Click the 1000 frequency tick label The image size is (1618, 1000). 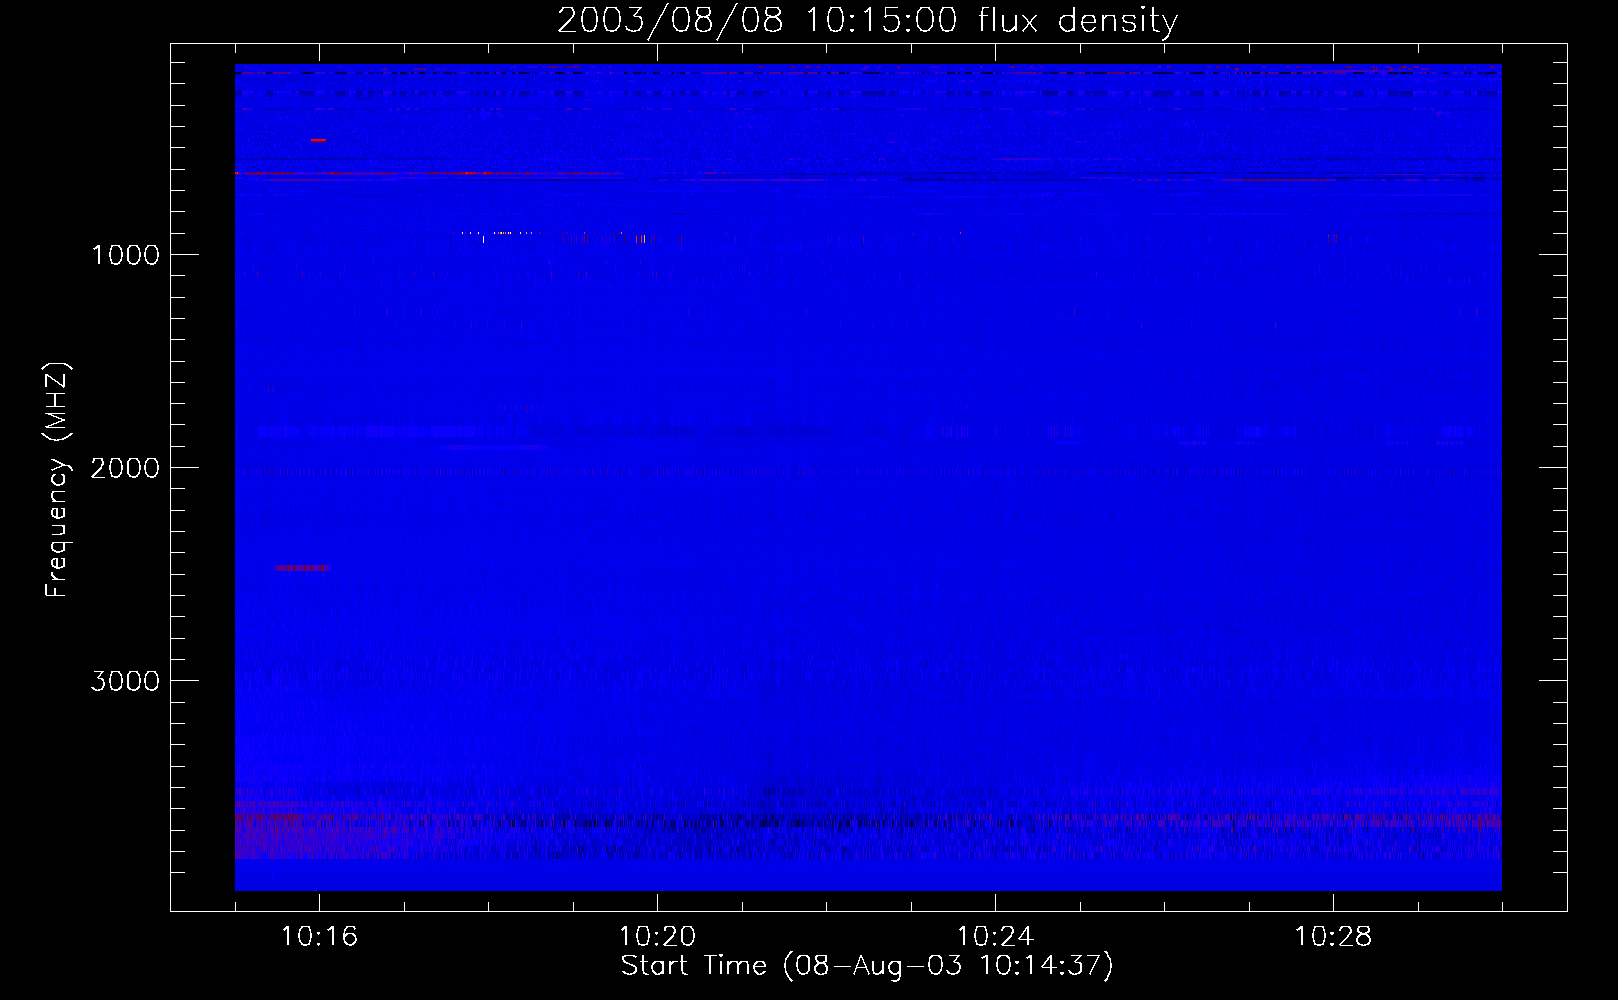[x=125, y=255]
